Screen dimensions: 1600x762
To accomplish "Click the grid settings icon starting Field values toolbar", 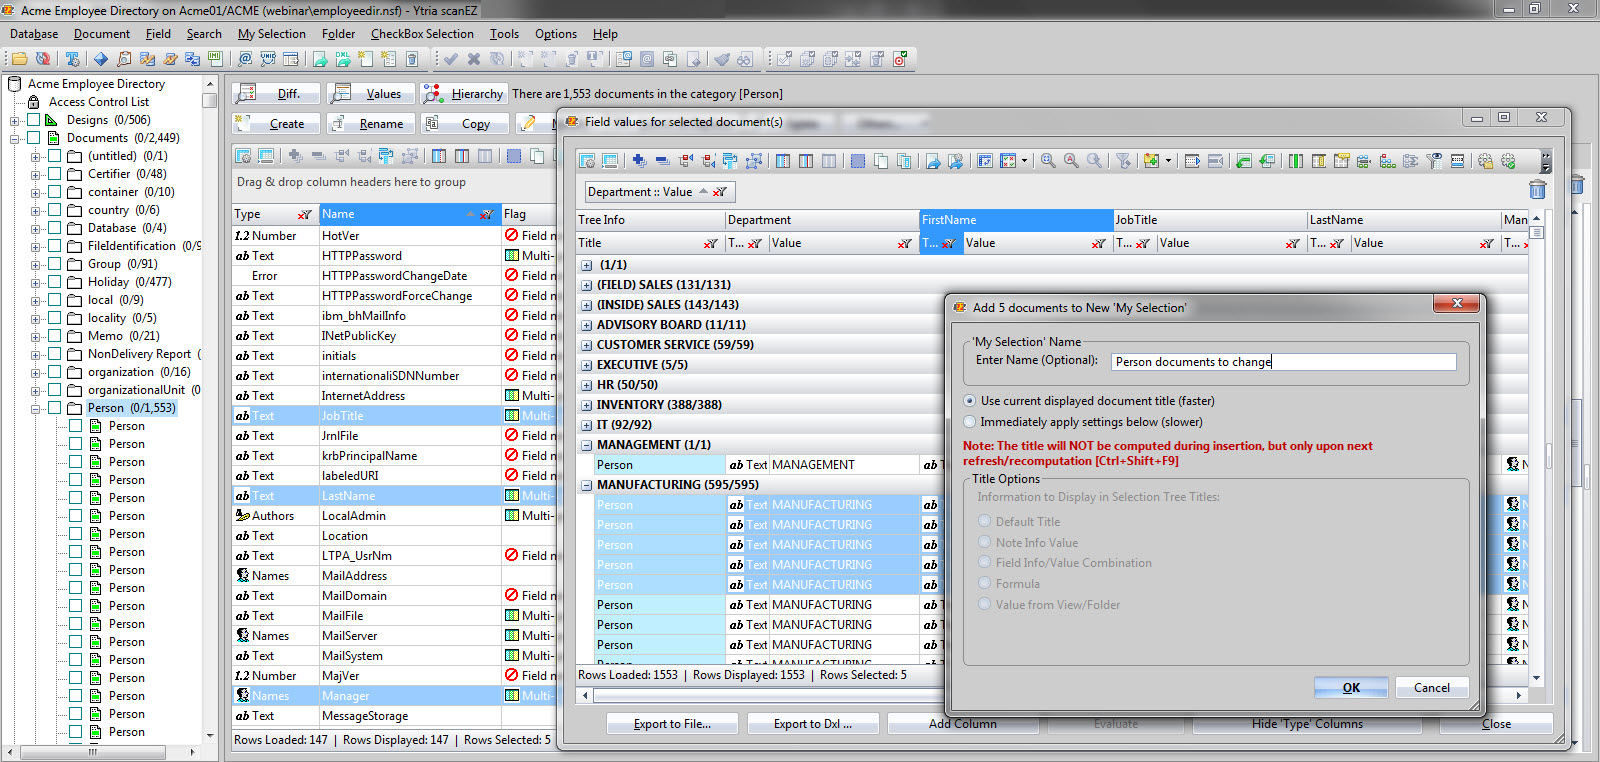I will tap(587, 160).
